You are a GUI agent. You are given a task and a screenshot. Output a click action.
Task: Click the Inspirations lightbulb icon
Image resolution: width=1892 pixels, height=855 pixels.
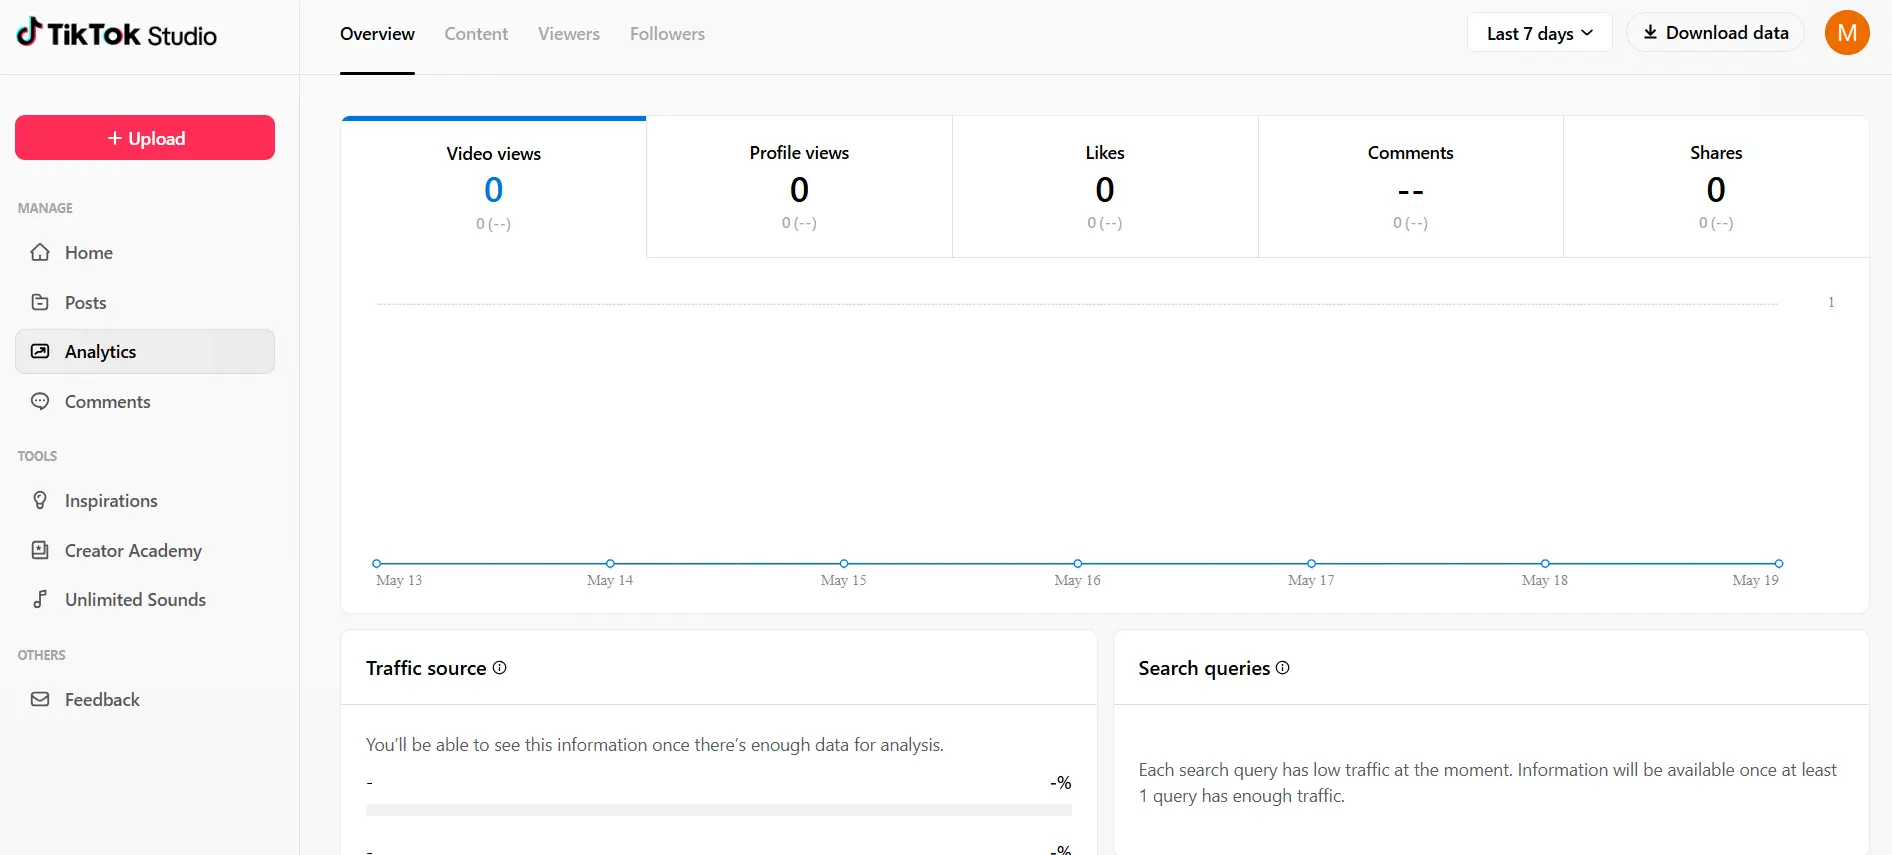click(x=40, y=500)
